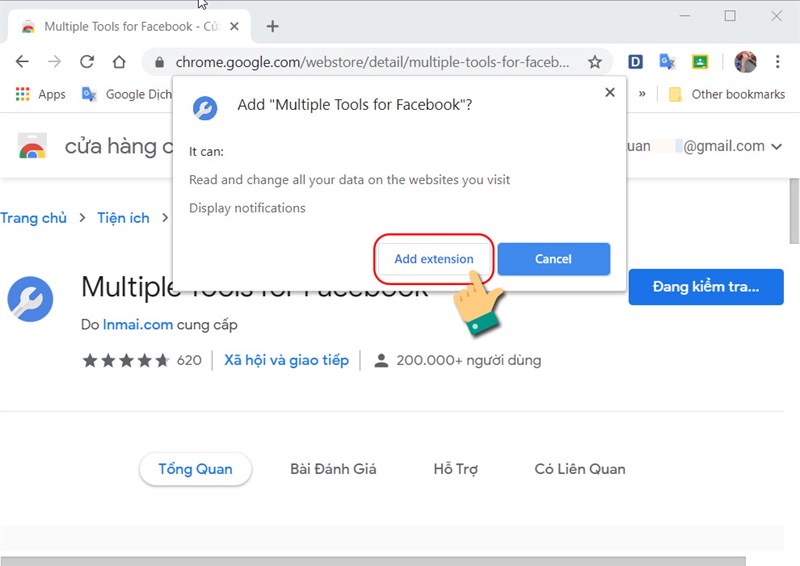
Task: Click the Chrome Web Store logo
Action: 32,146
